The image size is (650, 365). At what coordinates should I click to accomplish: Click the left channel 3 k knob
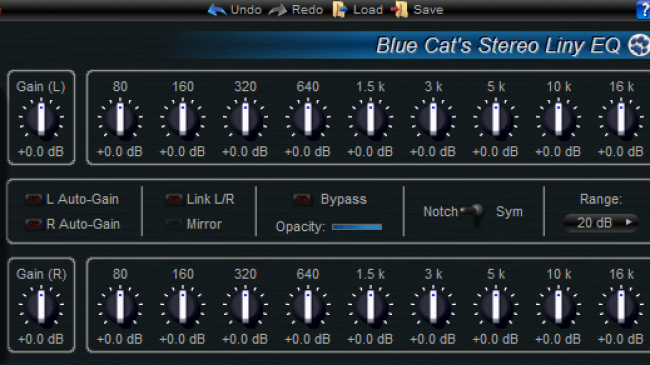coord(433,119)
